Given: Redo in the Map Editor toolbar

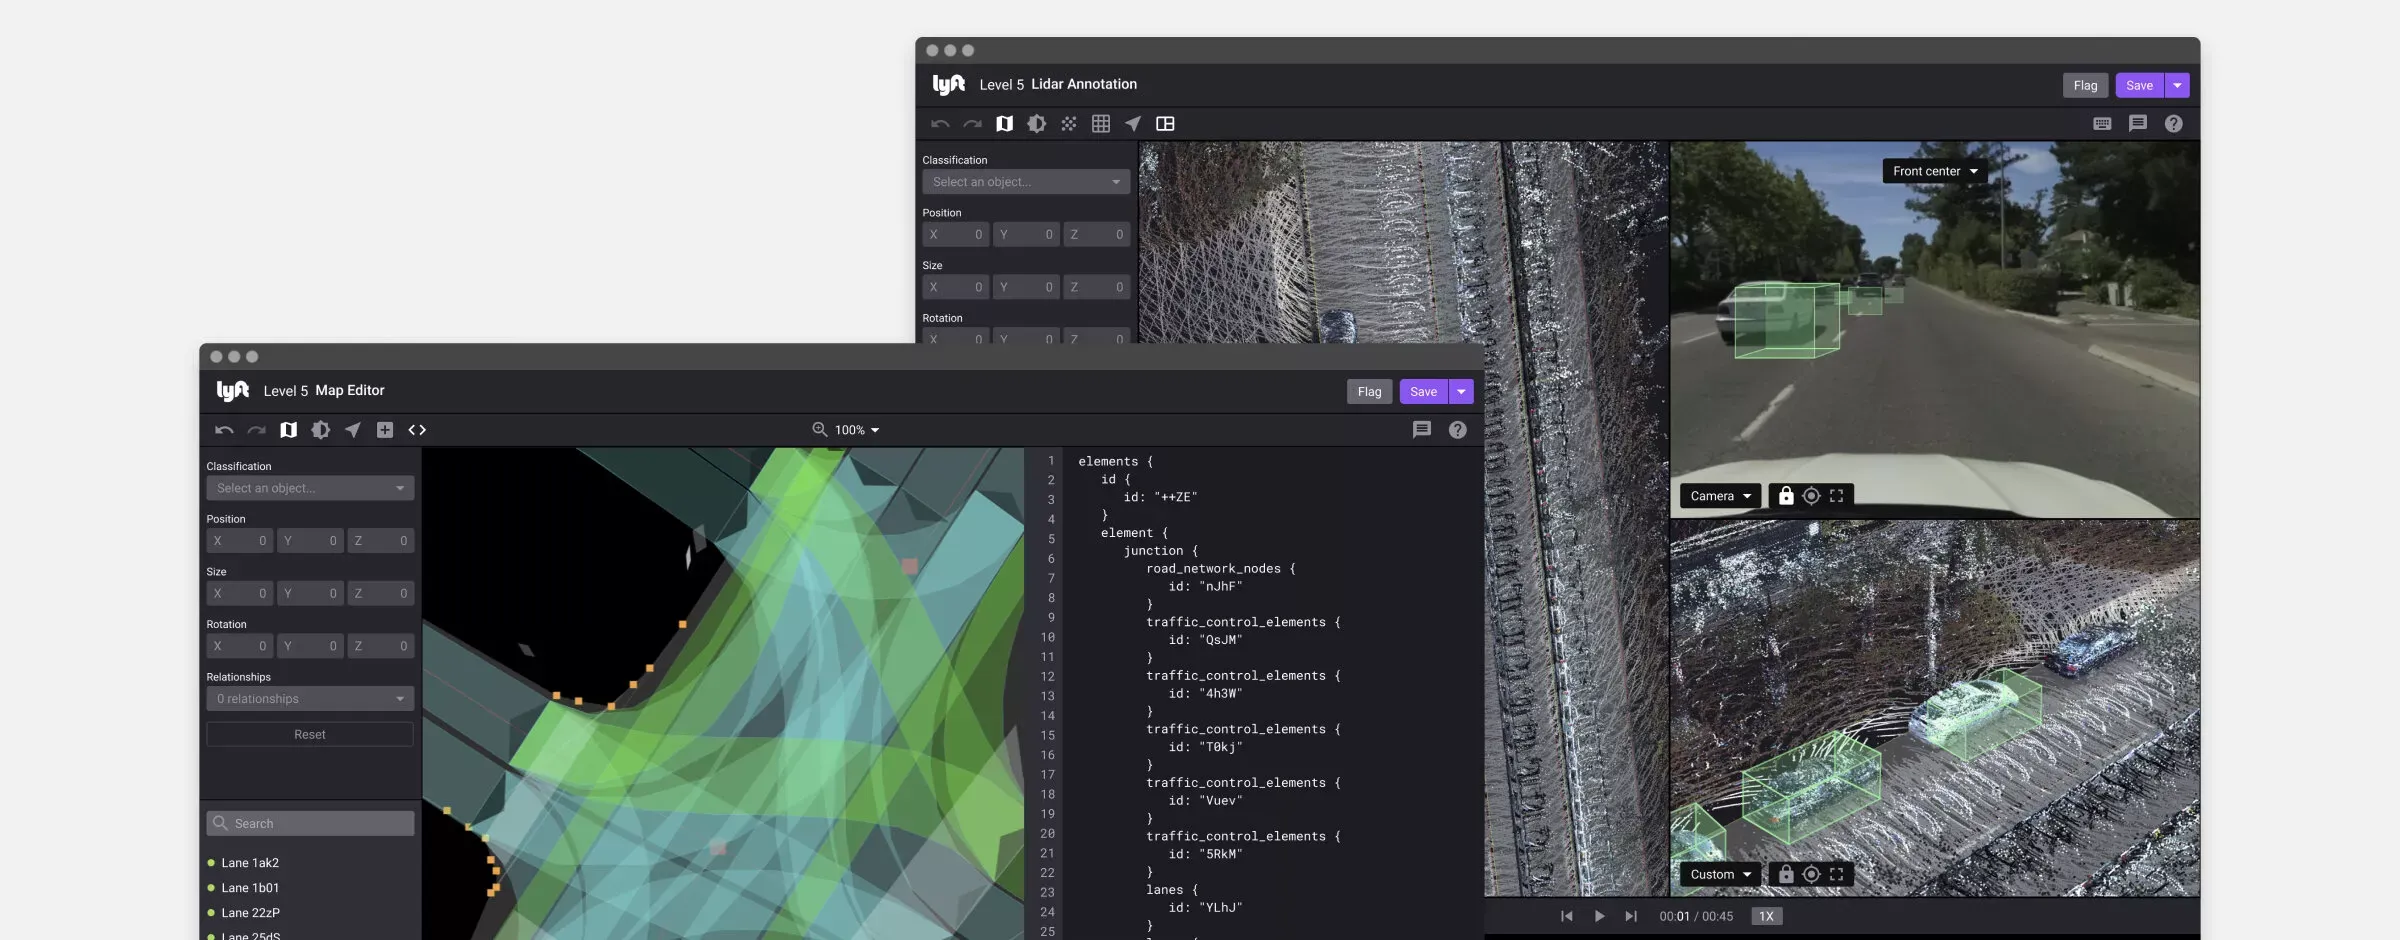Looking at the screenshot, I should [256, 430].
